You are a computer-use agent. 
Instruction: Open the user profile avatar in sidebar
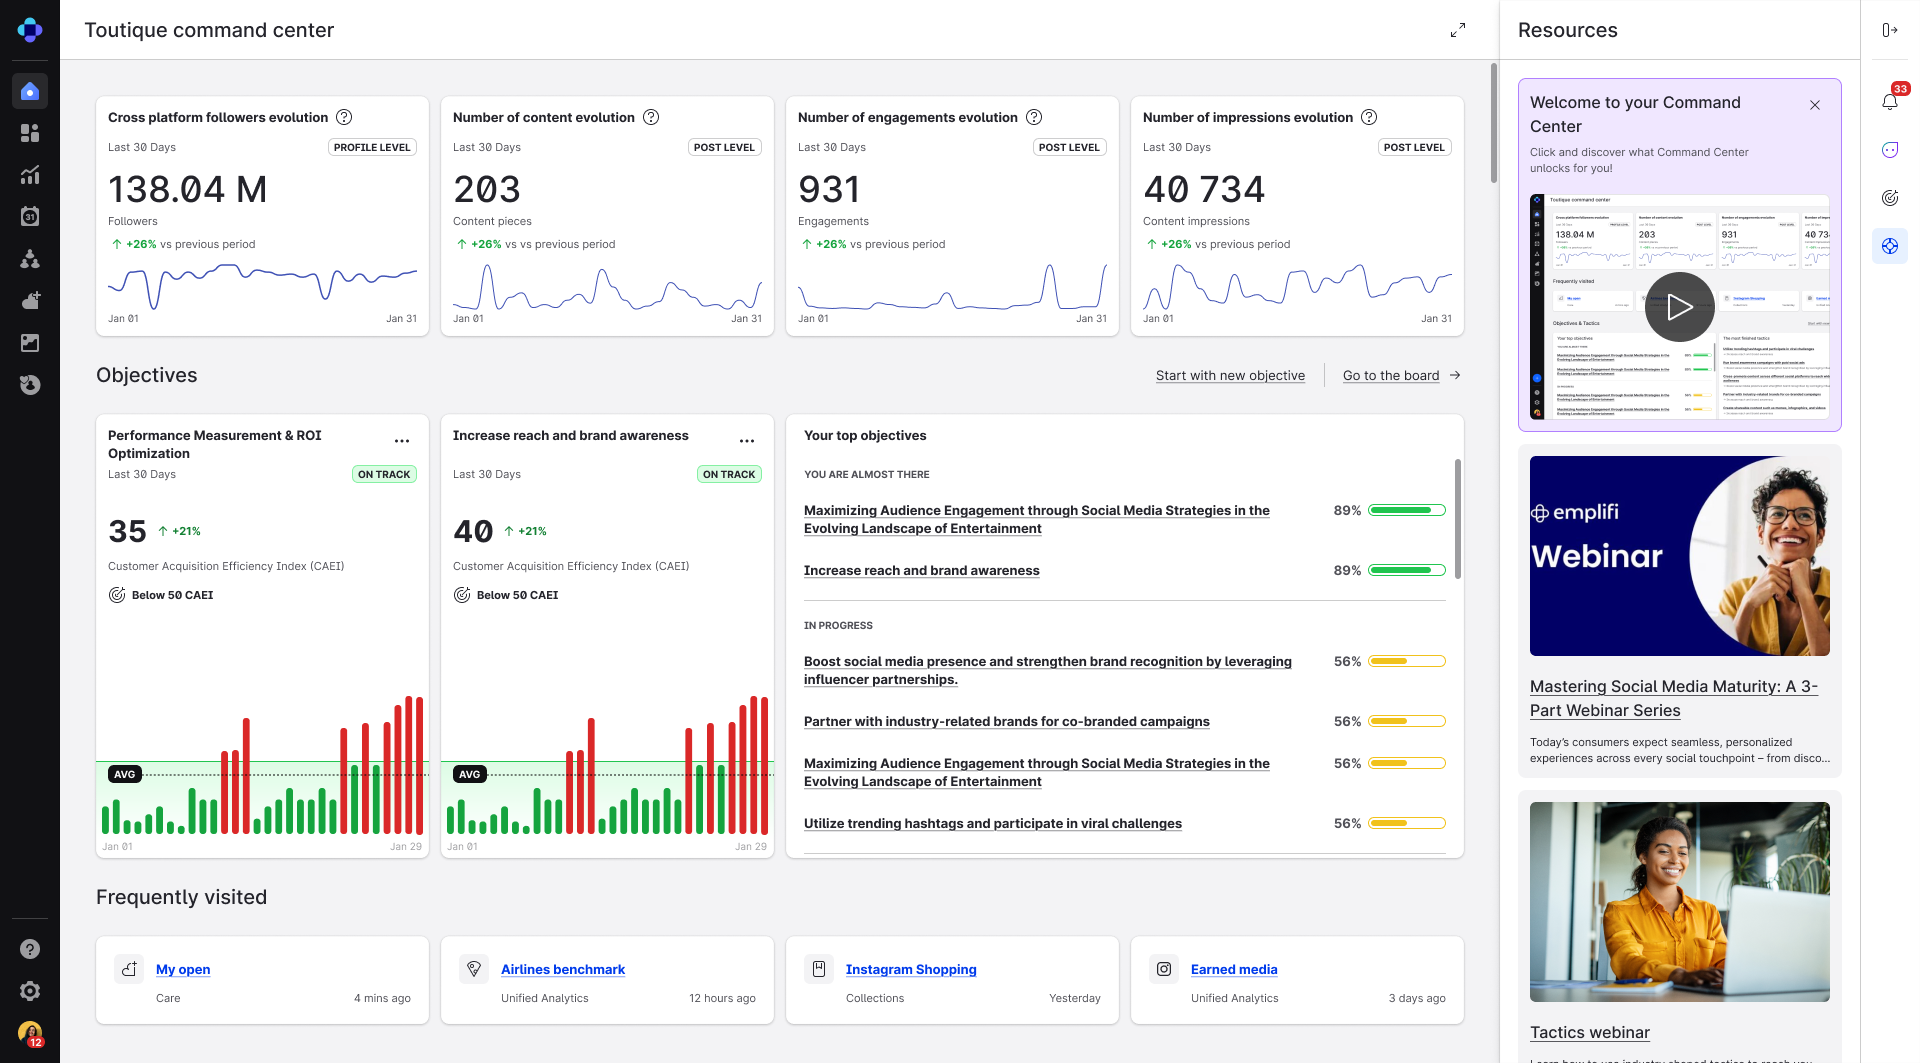coord(30,1033)
